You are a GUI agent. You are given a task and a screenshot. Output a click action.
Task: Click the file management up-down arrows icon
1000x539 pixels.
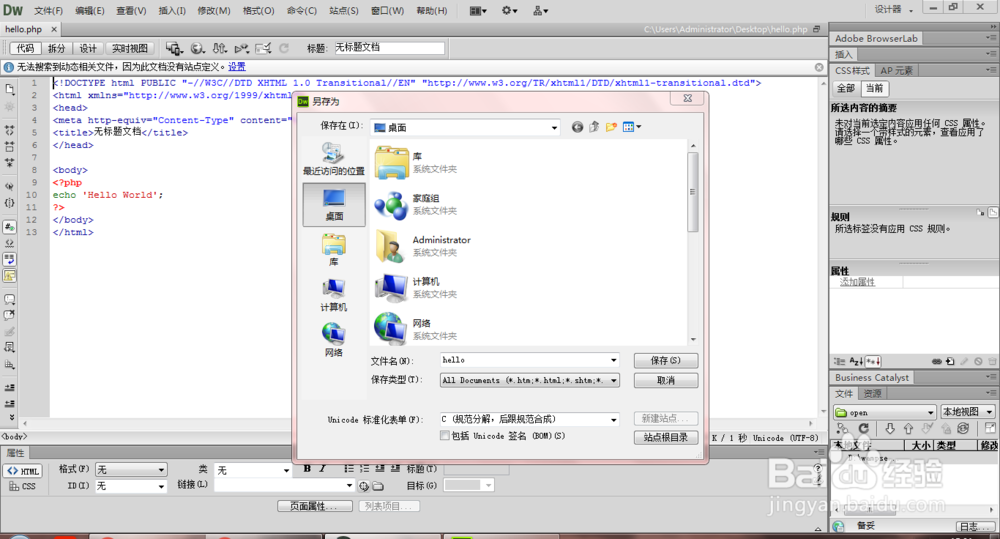point(219,48)
